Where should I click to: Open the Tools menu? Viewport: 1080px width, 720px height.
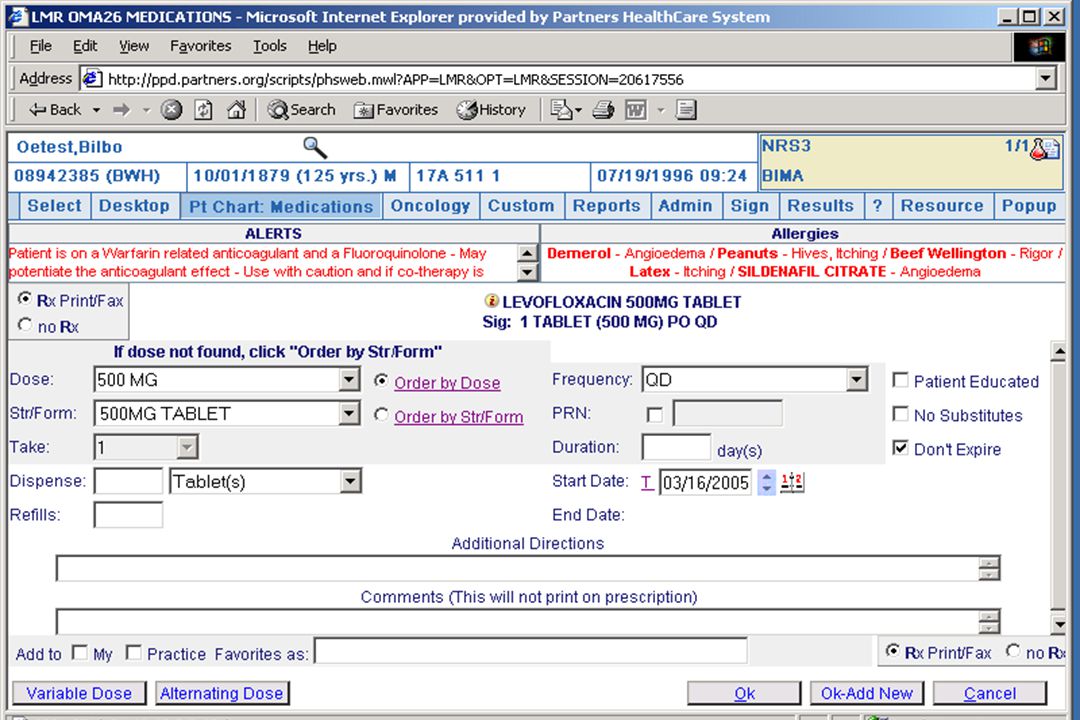pyautogui.click(x=269, y=46)
